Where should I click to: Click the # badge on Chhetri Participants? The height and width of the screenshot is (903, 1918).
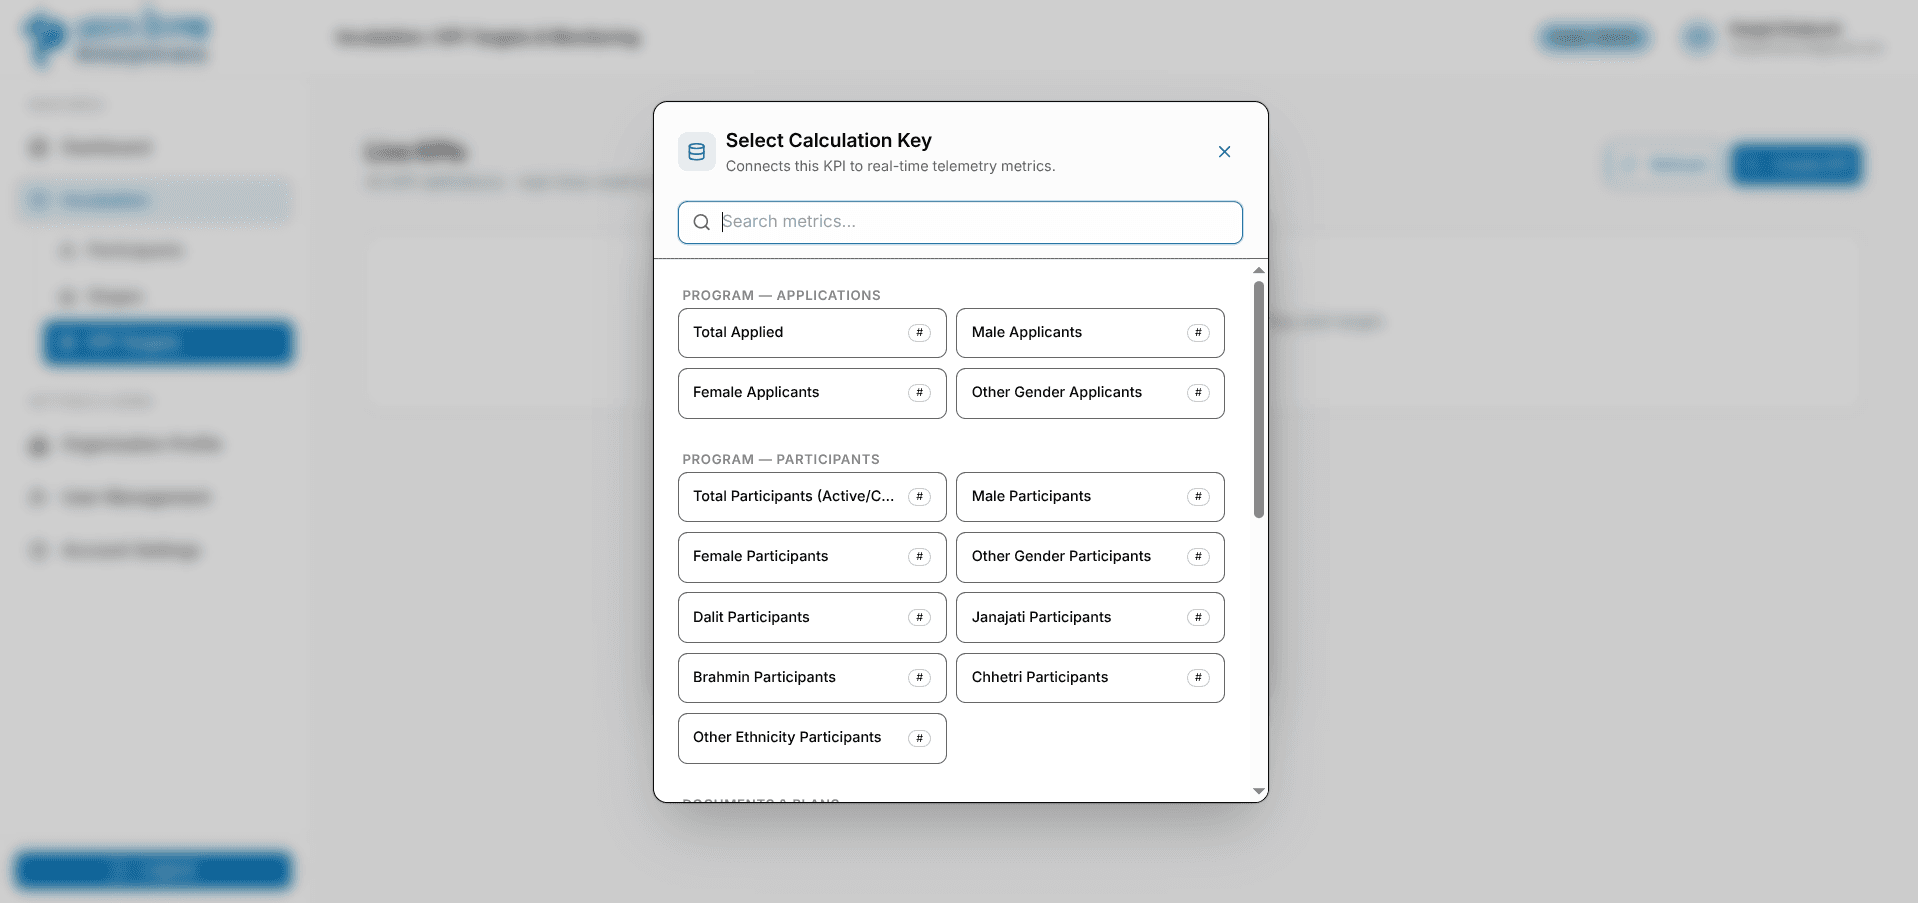[x=1198, y=678]
